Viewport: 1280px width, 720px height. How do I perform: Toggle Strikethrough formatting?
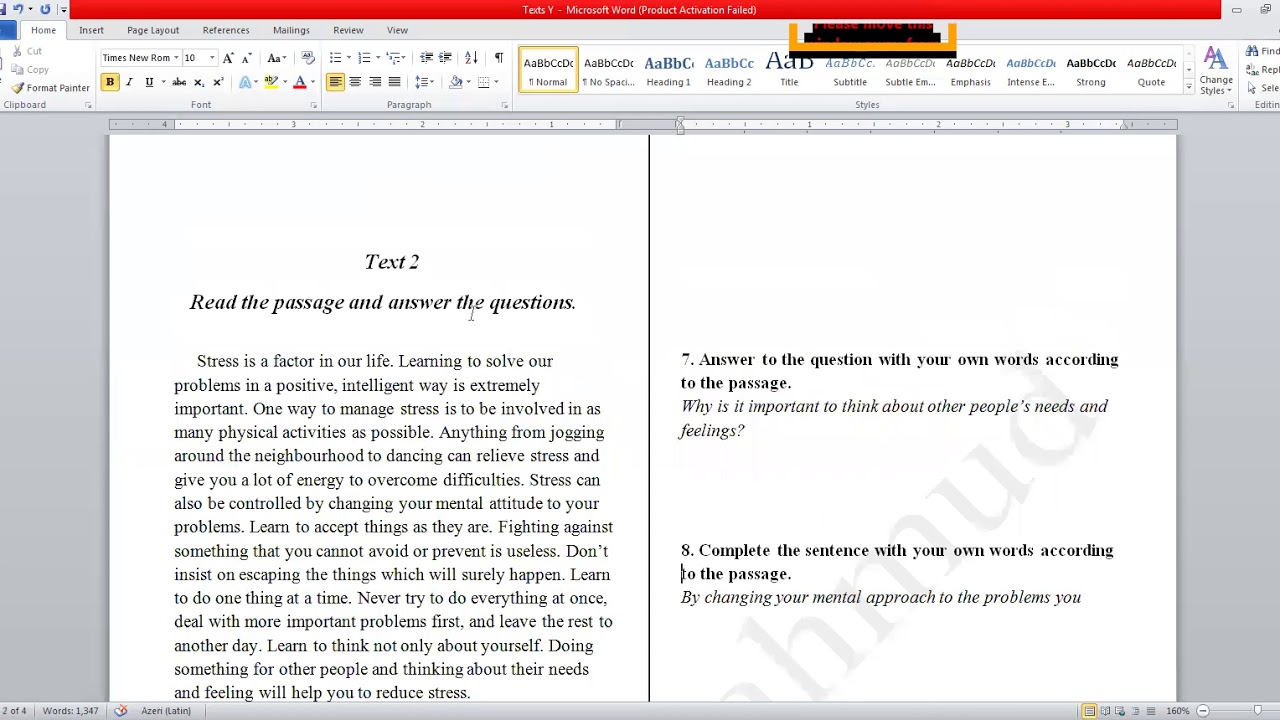click(x=179, y=82)
